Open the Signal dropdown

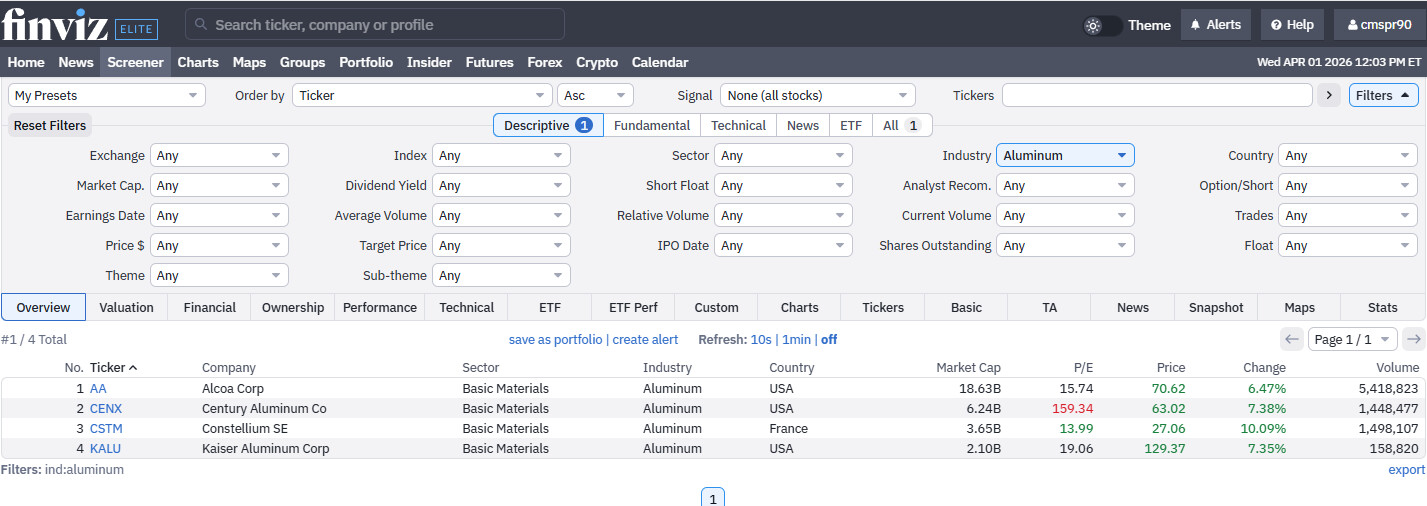tap(817, 96)
